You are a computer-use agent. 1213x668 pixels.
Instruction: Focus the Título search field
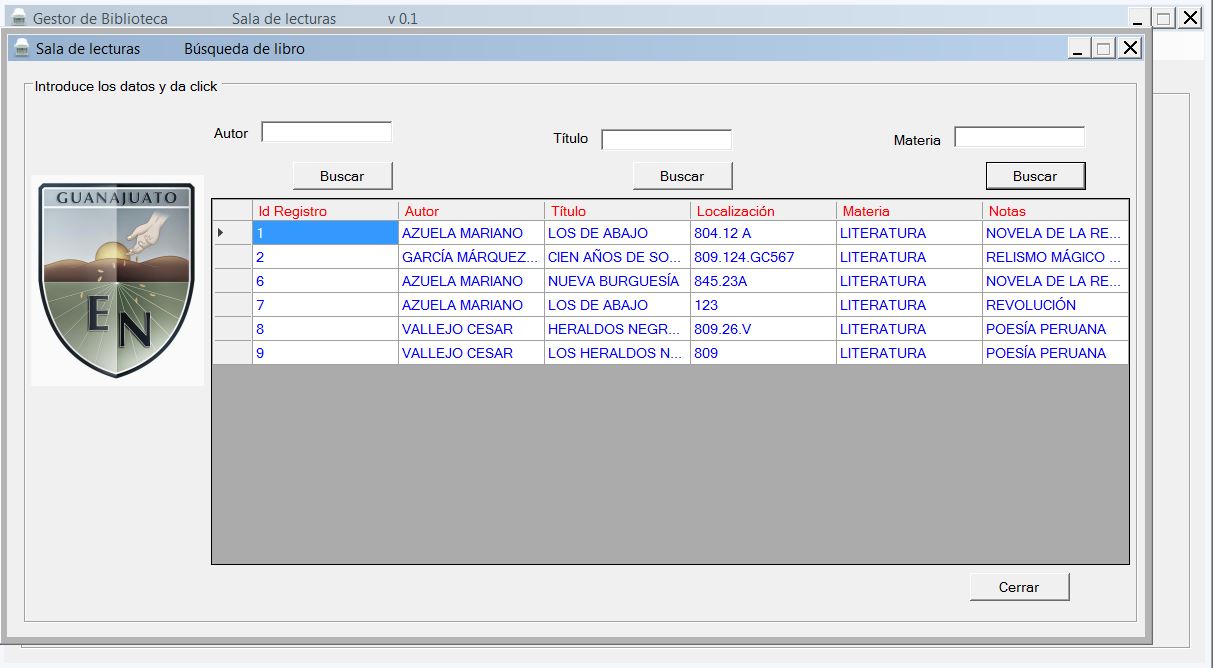coord(666,140)
